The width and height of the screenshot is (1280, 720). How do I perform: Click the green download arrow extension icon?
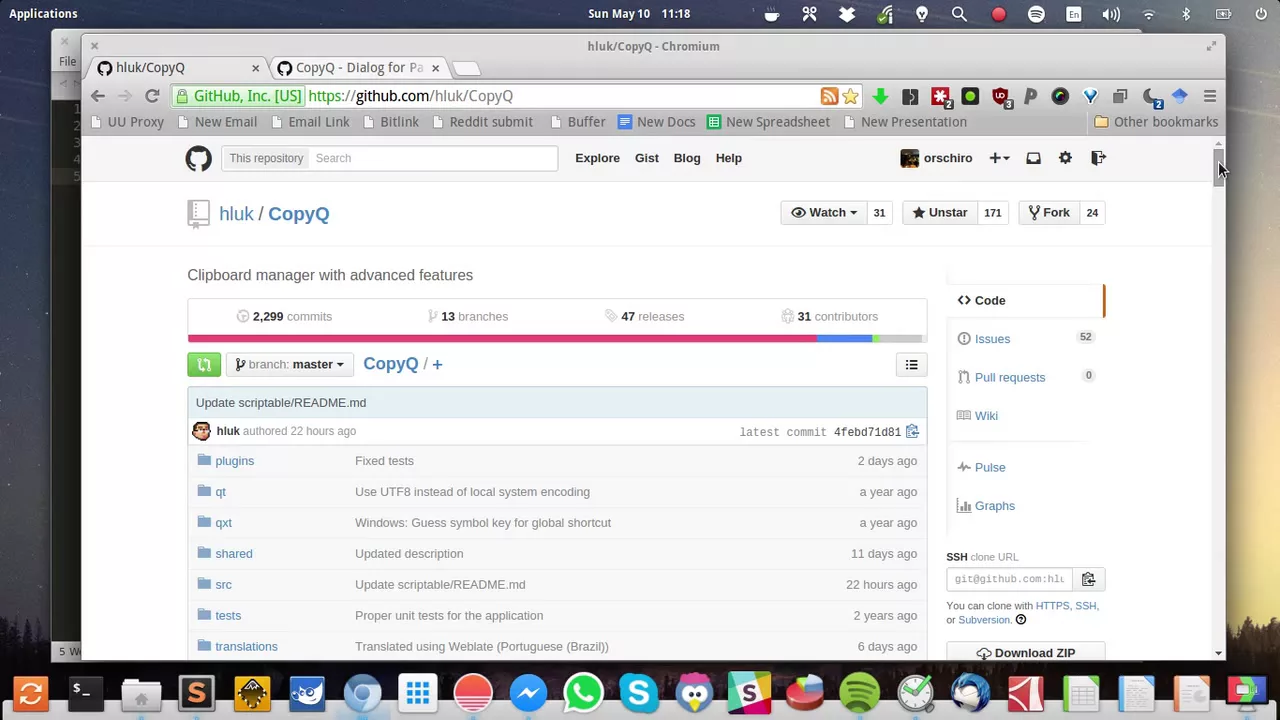[x=880, y=96]
